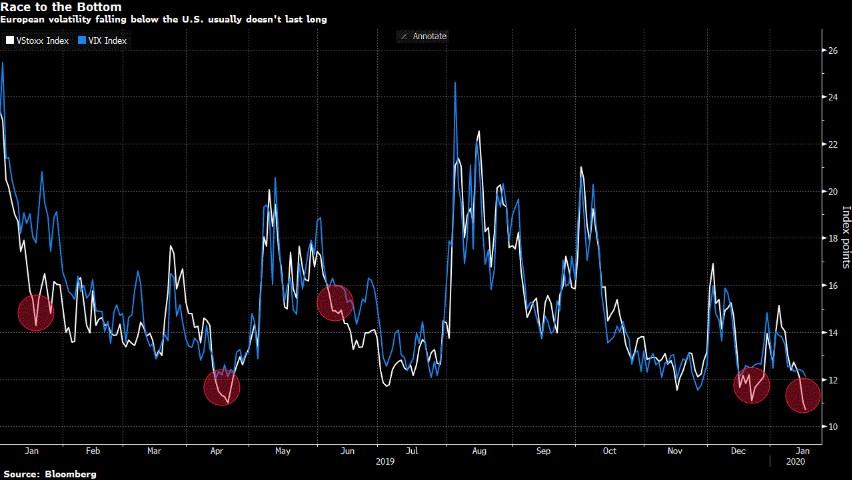Click the Index points axis title

pyautogui.click(x=845, y=238)
